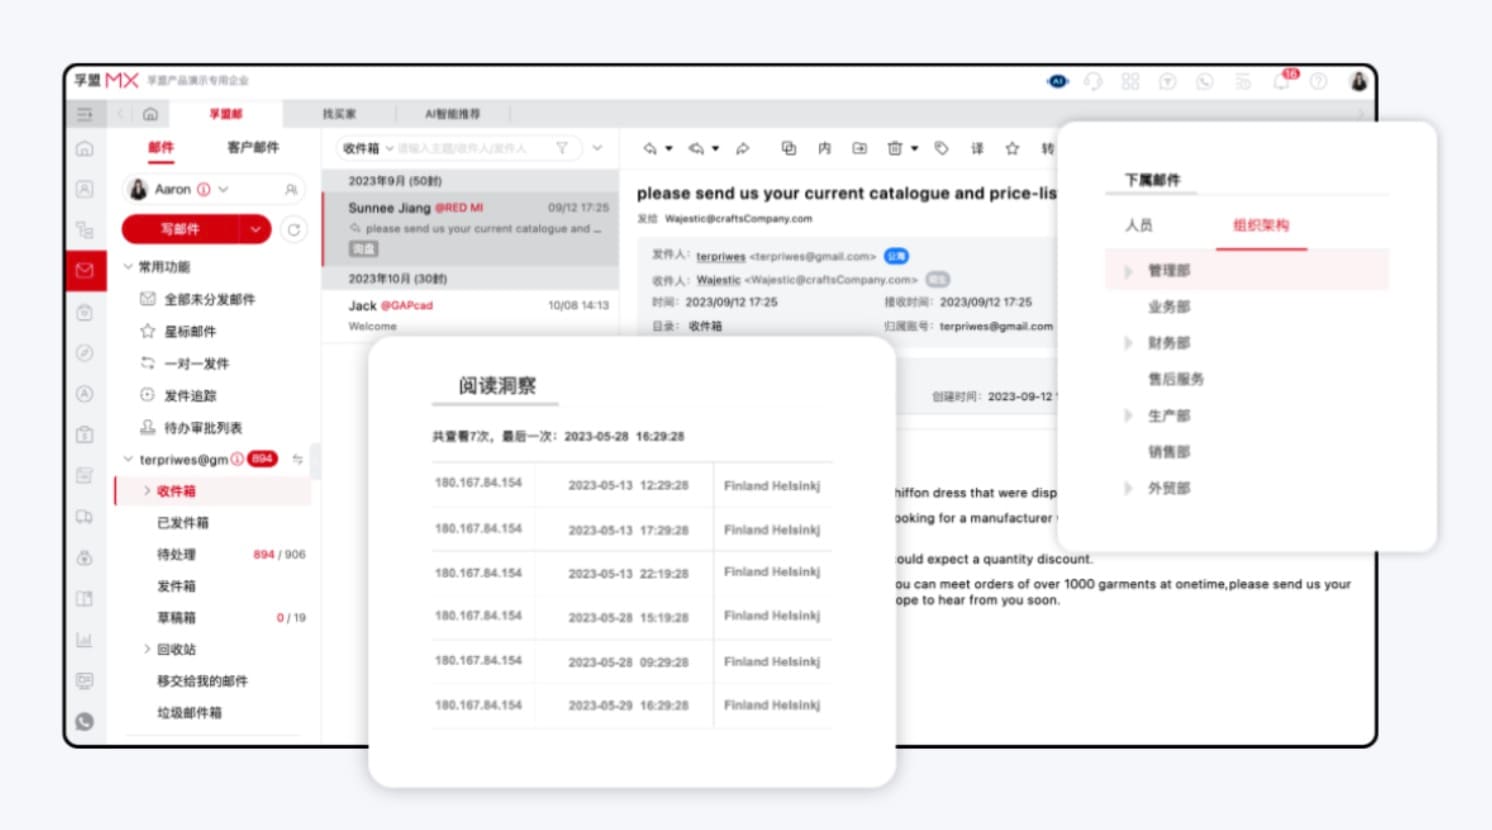
Task: Toggle the sidebar collapse menu icon
Action: (85, 114)
